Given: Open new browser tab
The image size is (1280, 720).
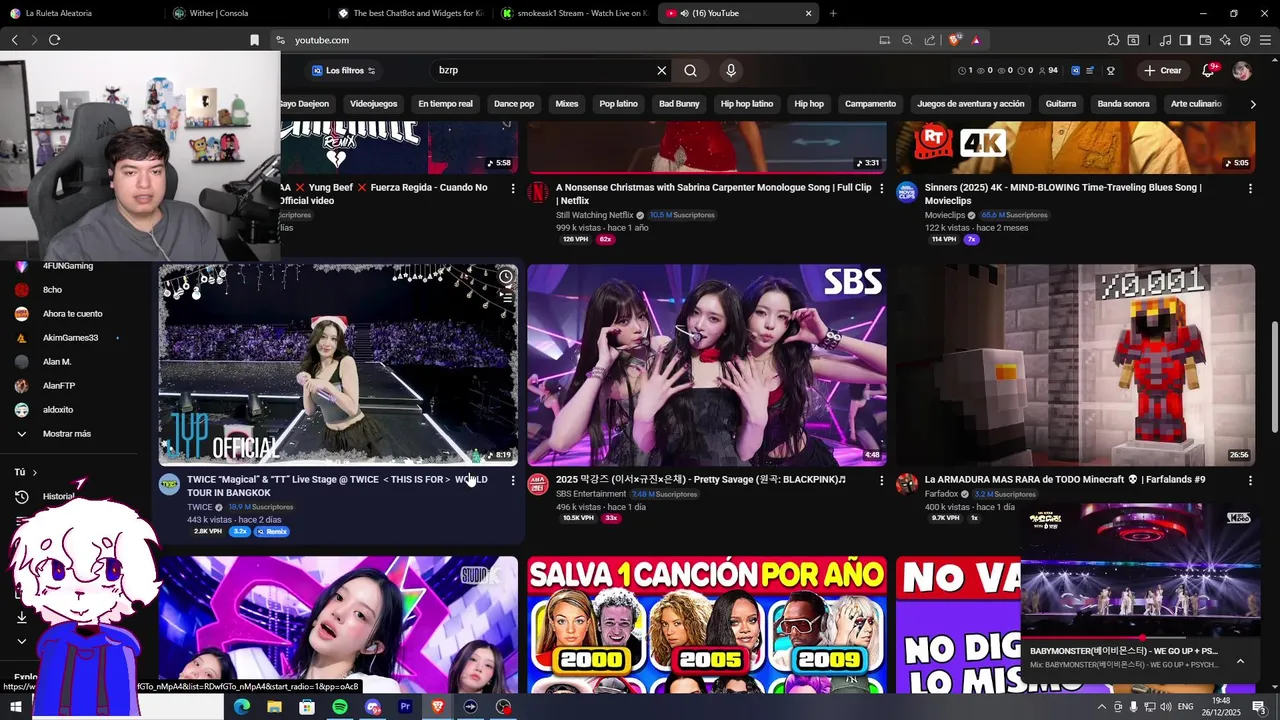Looking at the screenshot, I should (833, 13).
